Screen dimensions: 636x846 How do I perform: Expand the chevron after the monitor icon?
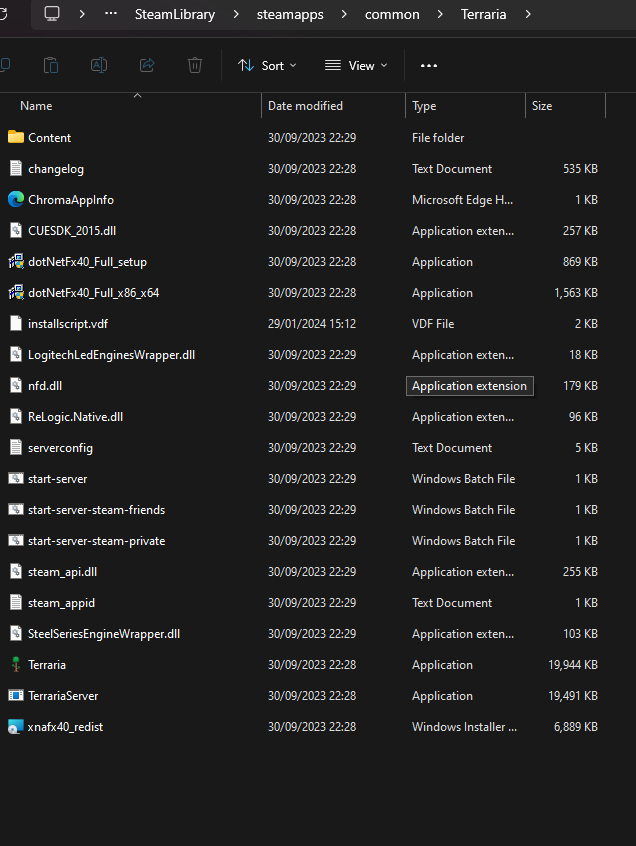[x=82, y=14]
